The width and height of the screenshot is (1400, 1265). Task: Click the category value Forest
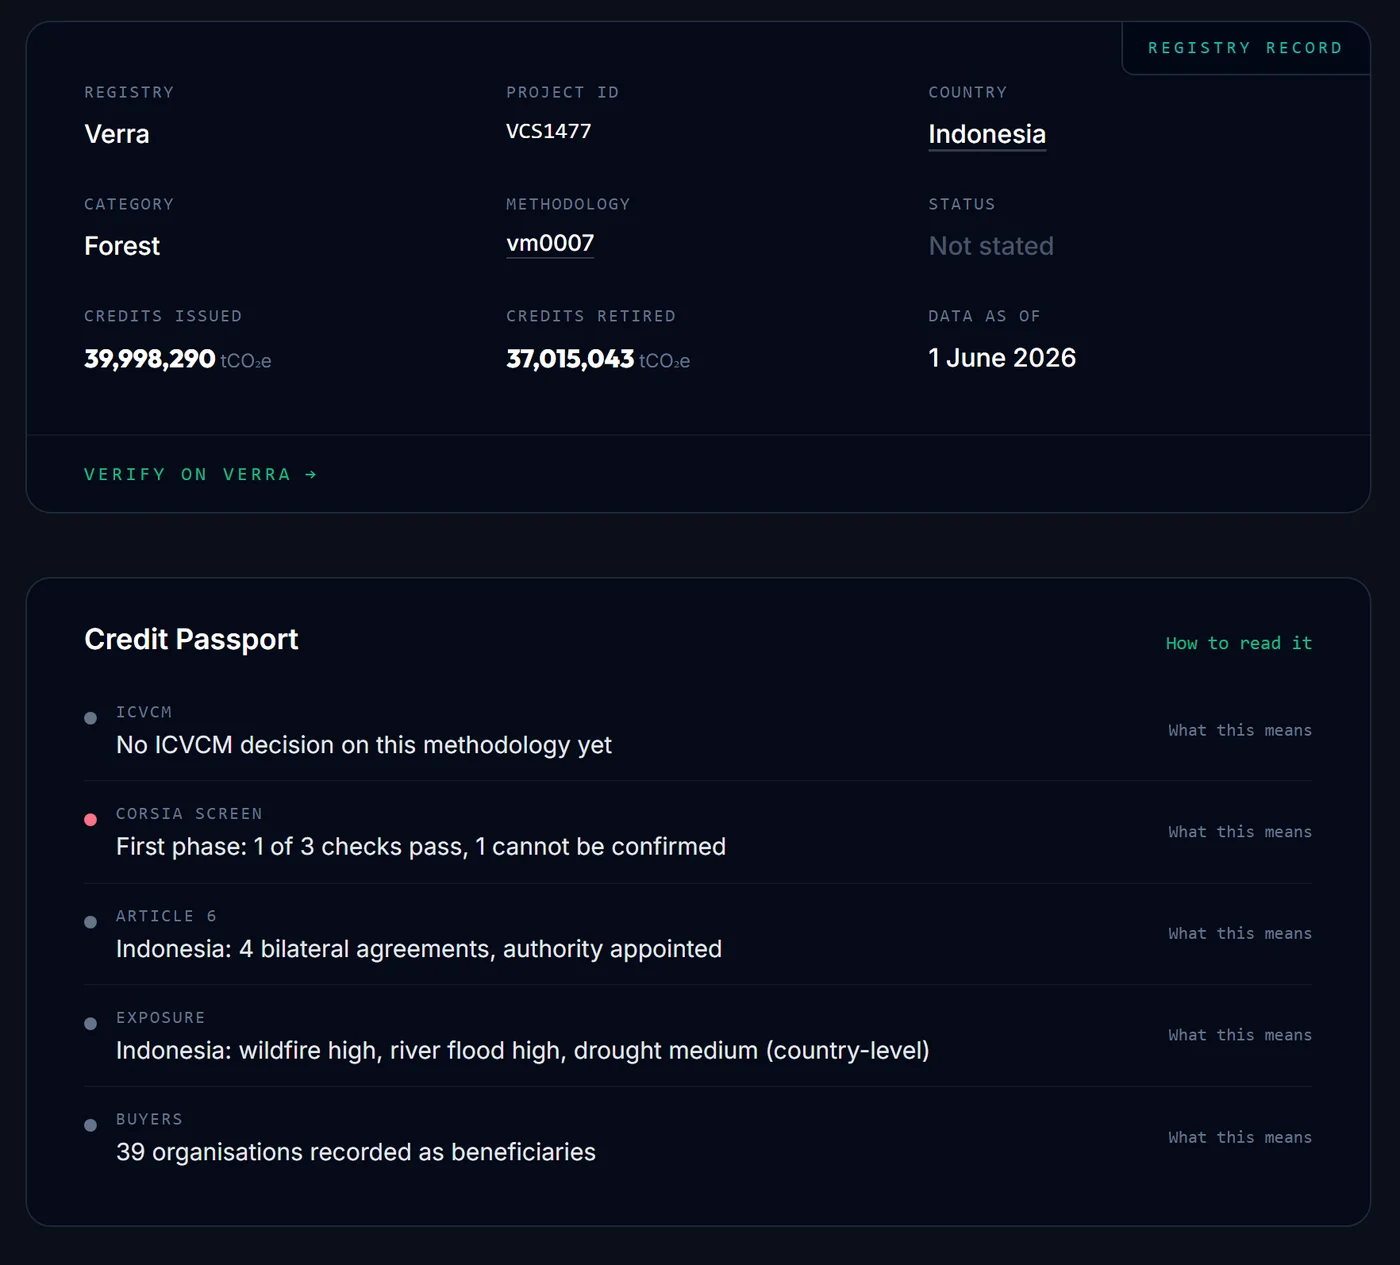(x=122, y=246)
